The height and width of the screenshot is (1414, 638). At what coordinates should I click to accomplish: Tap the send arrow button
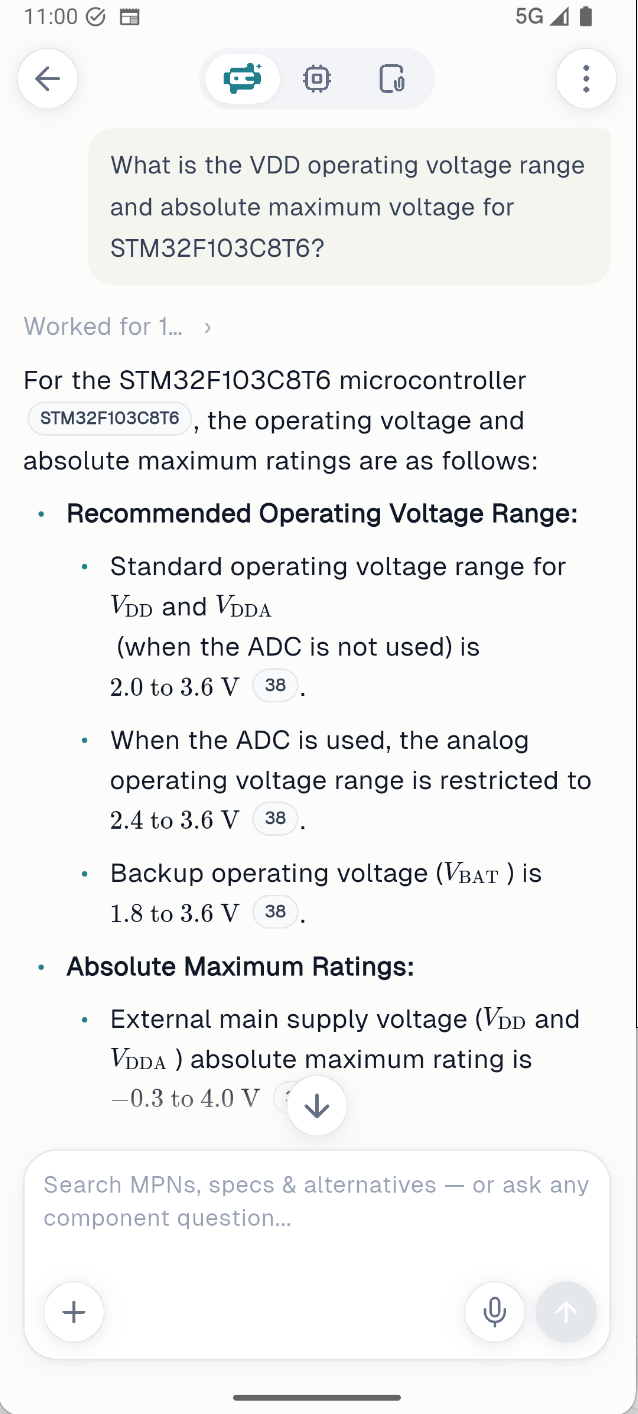point(566,1312)
